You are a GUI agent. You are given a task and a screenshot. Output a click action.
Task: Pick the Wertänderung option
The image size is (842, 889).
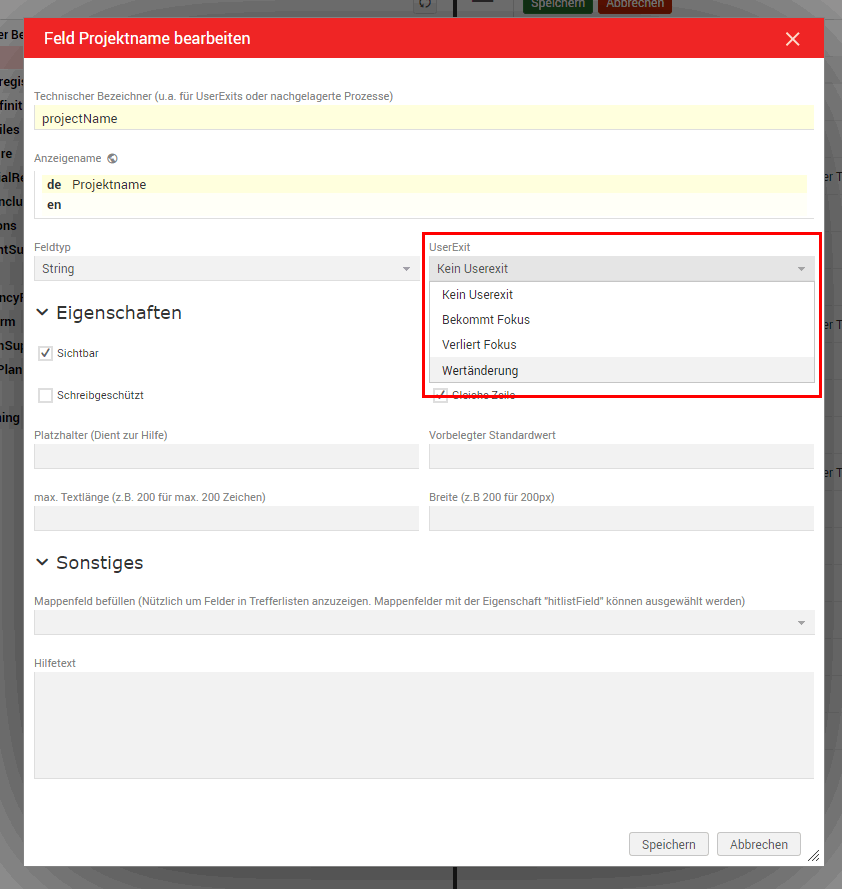(x=622, y=370)
